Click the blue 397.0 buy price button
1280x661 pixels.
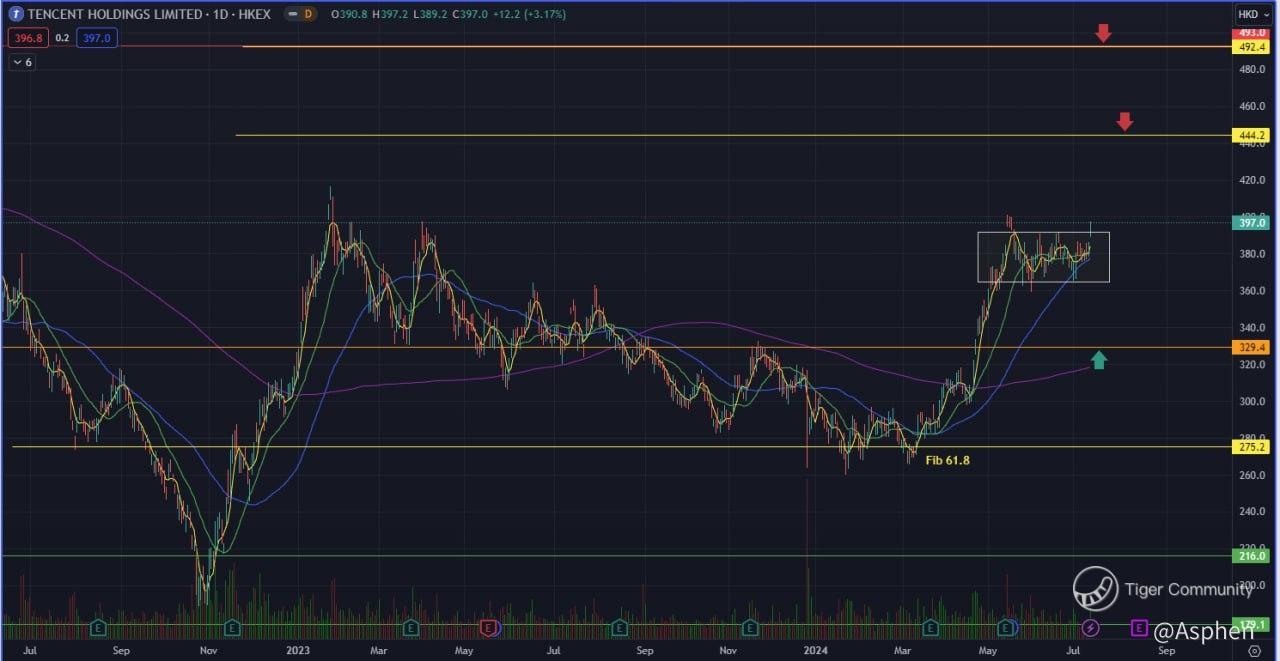[96, 38]
